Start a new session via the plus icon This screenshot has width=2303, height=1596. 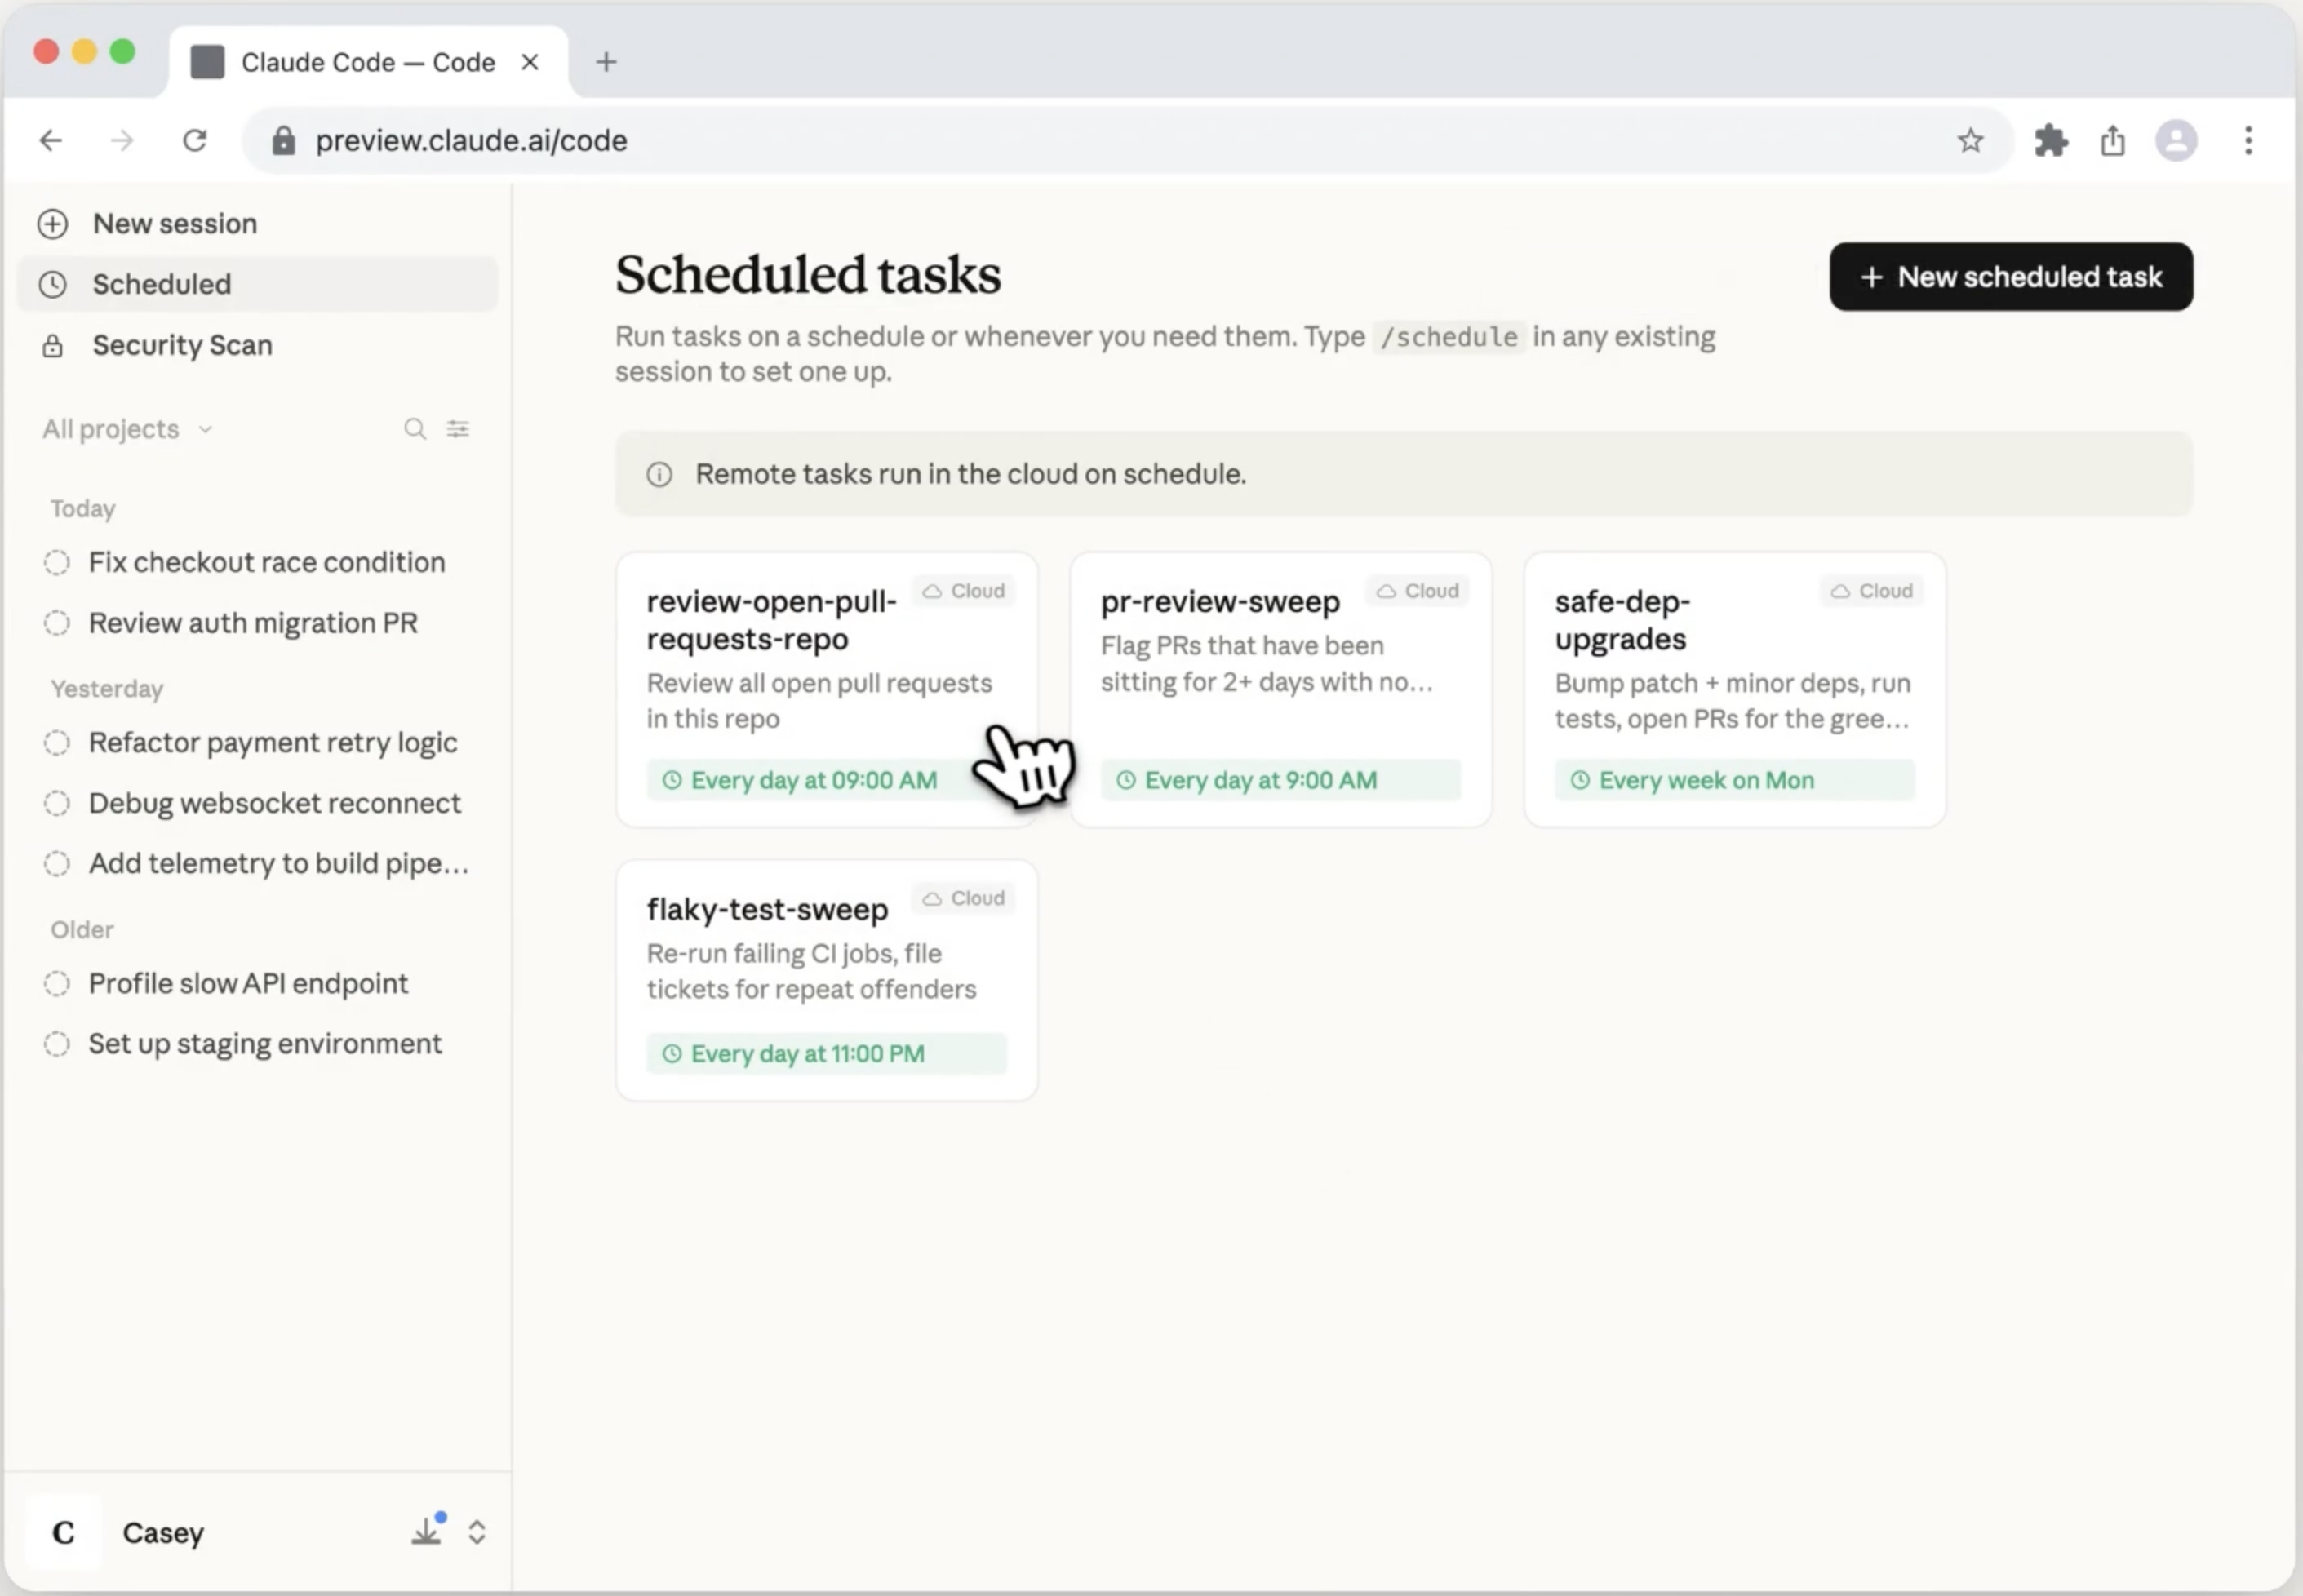[x=53, y=224]
